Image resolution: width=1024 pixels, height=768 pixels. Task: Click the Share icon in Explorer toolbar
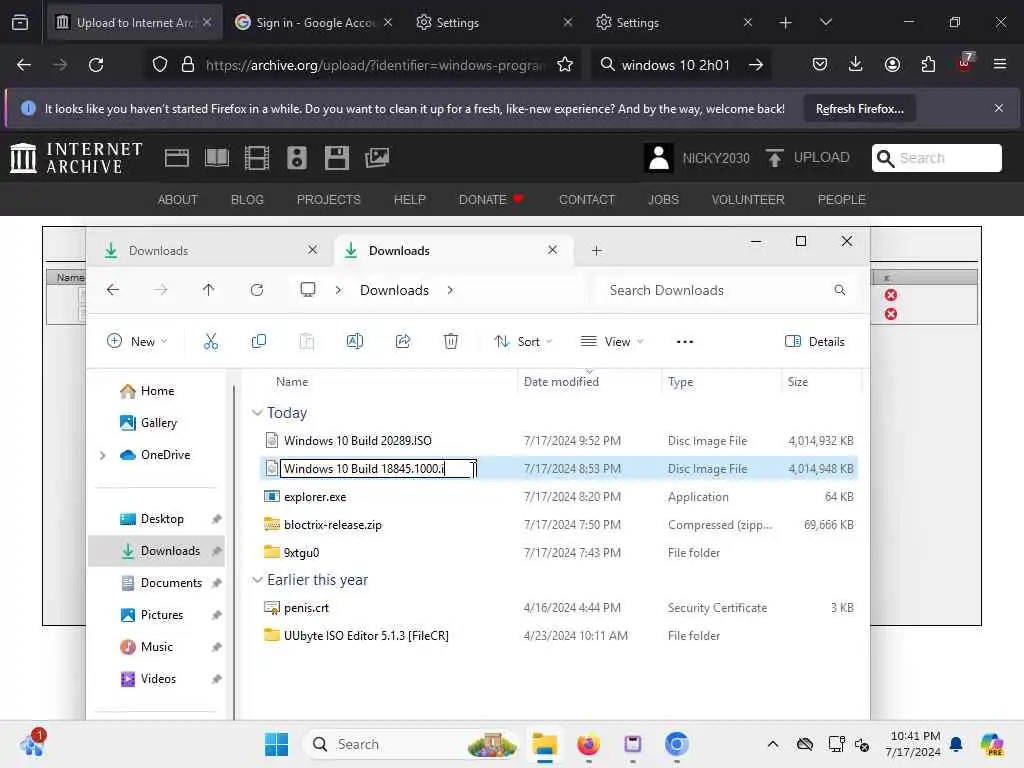coord(403,341)
